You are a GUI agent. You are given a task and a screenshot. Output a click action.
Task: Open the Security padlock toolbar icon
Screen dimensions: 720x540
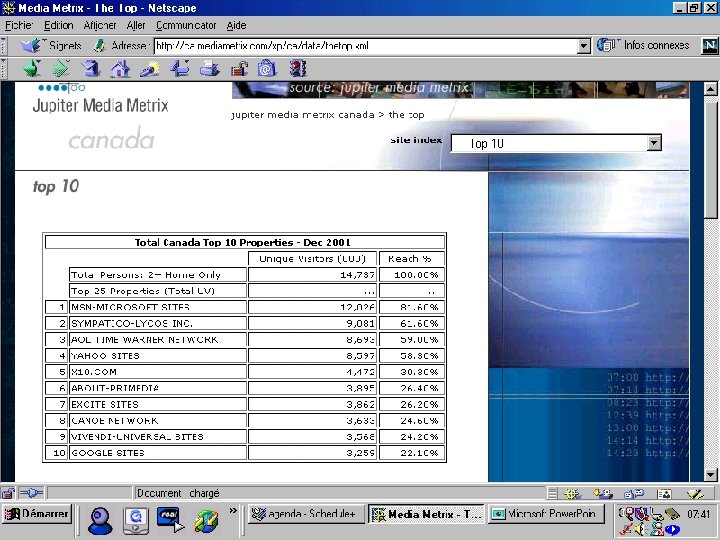pos(239,69)
